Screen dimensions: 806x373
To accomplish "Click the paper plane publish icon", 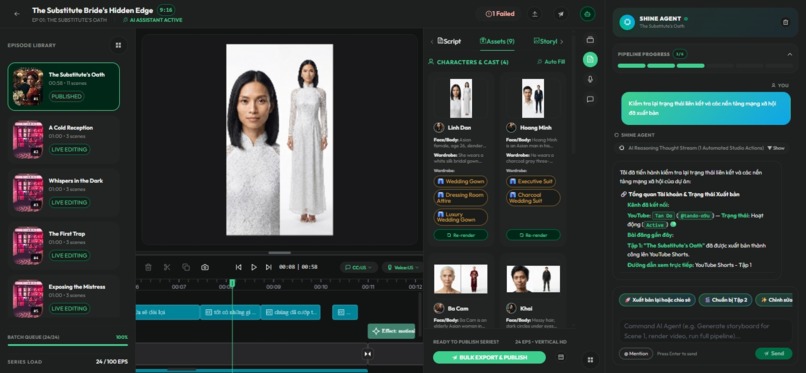I will (x=561, y=14).
